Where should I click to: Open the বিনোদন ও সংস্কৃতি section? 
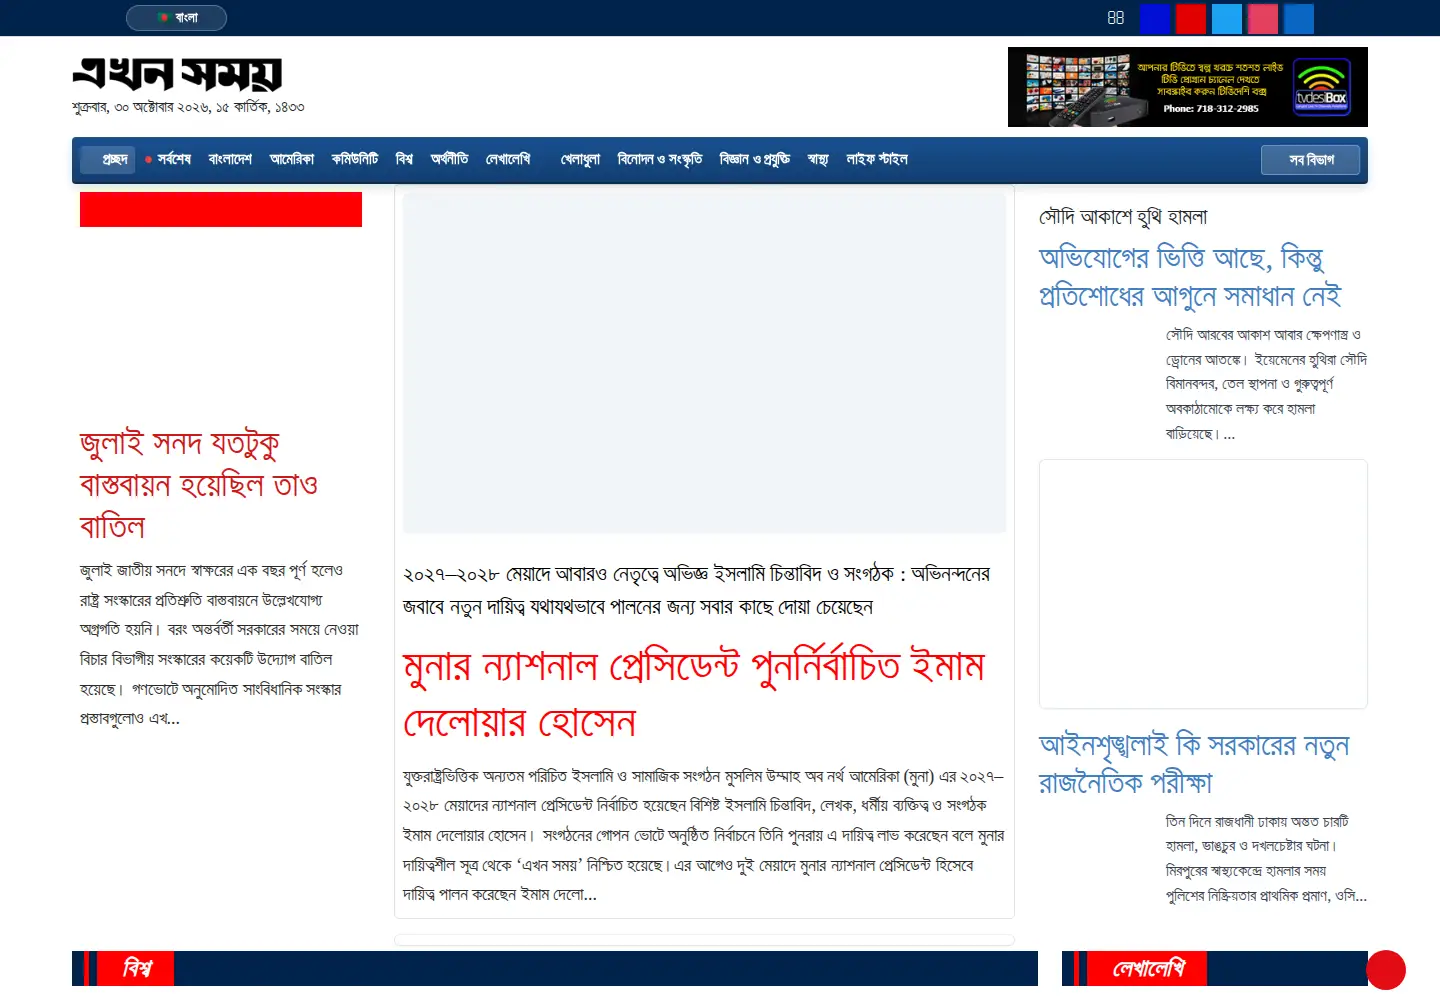660,159
